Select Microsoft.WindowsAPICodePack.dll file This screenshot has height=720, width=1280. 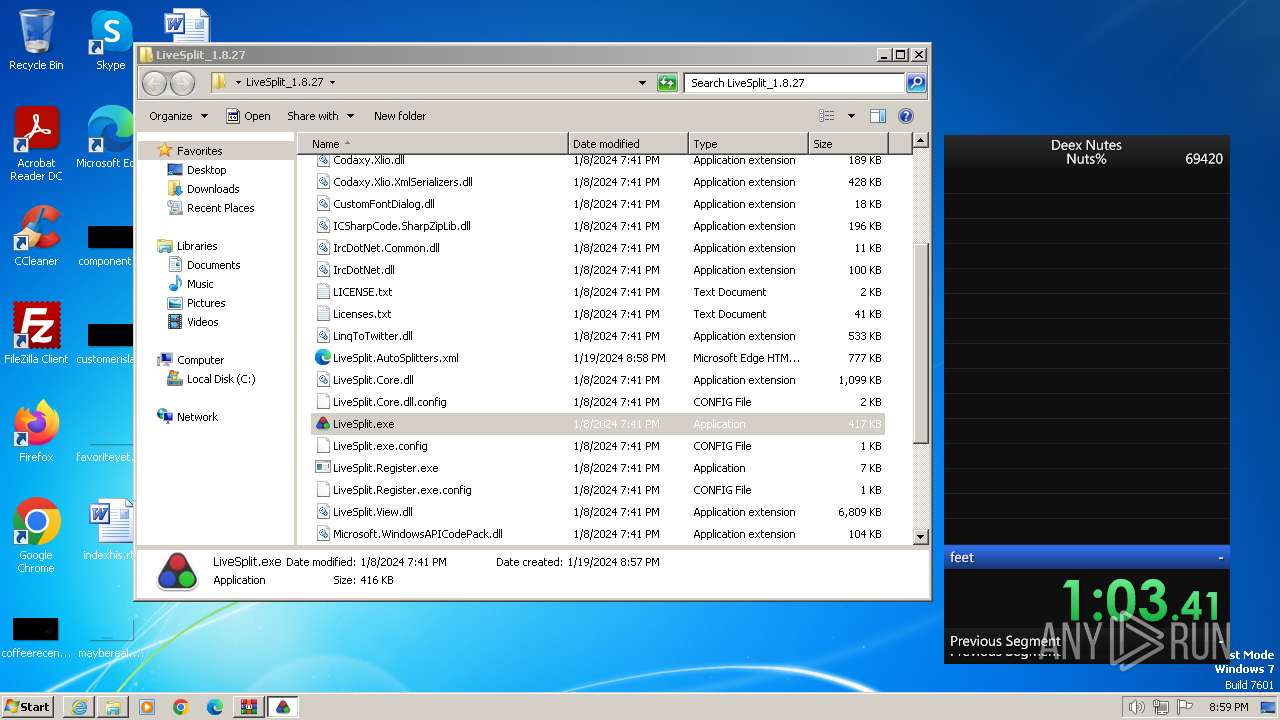tap(417, 534)
